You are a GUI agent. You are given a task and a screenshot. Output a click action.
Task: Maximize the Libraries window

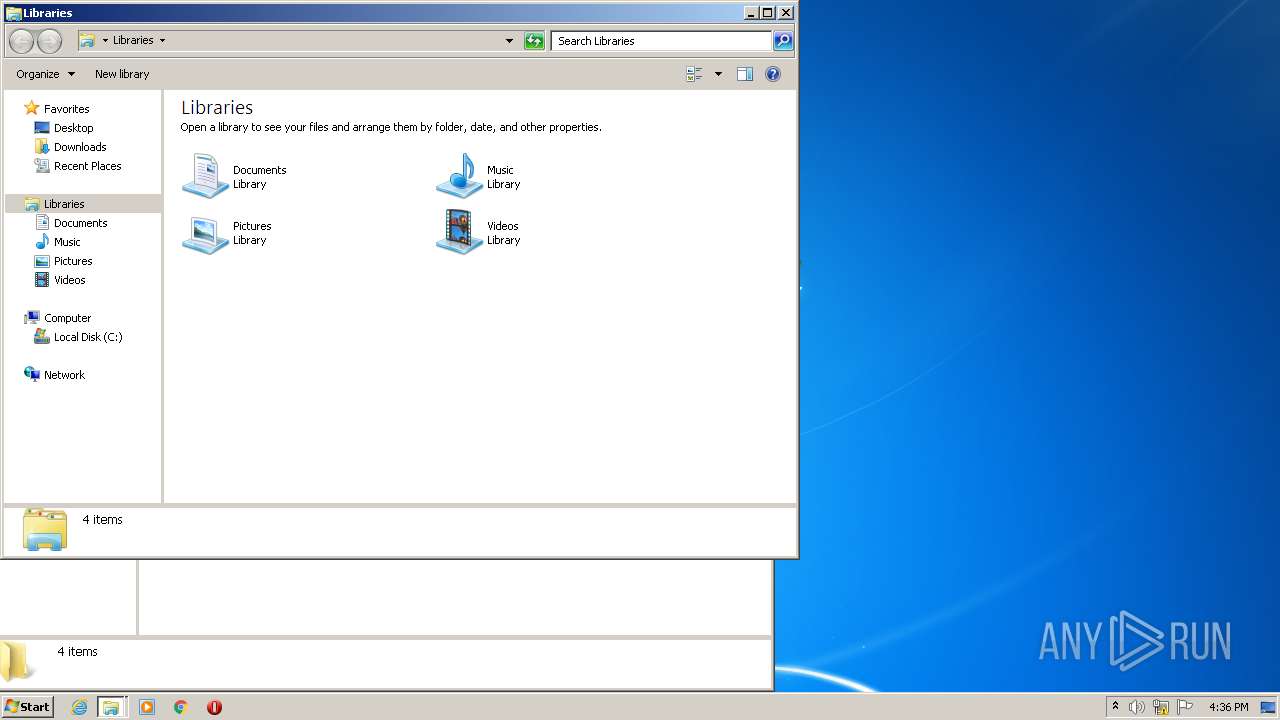pos(767,13)
